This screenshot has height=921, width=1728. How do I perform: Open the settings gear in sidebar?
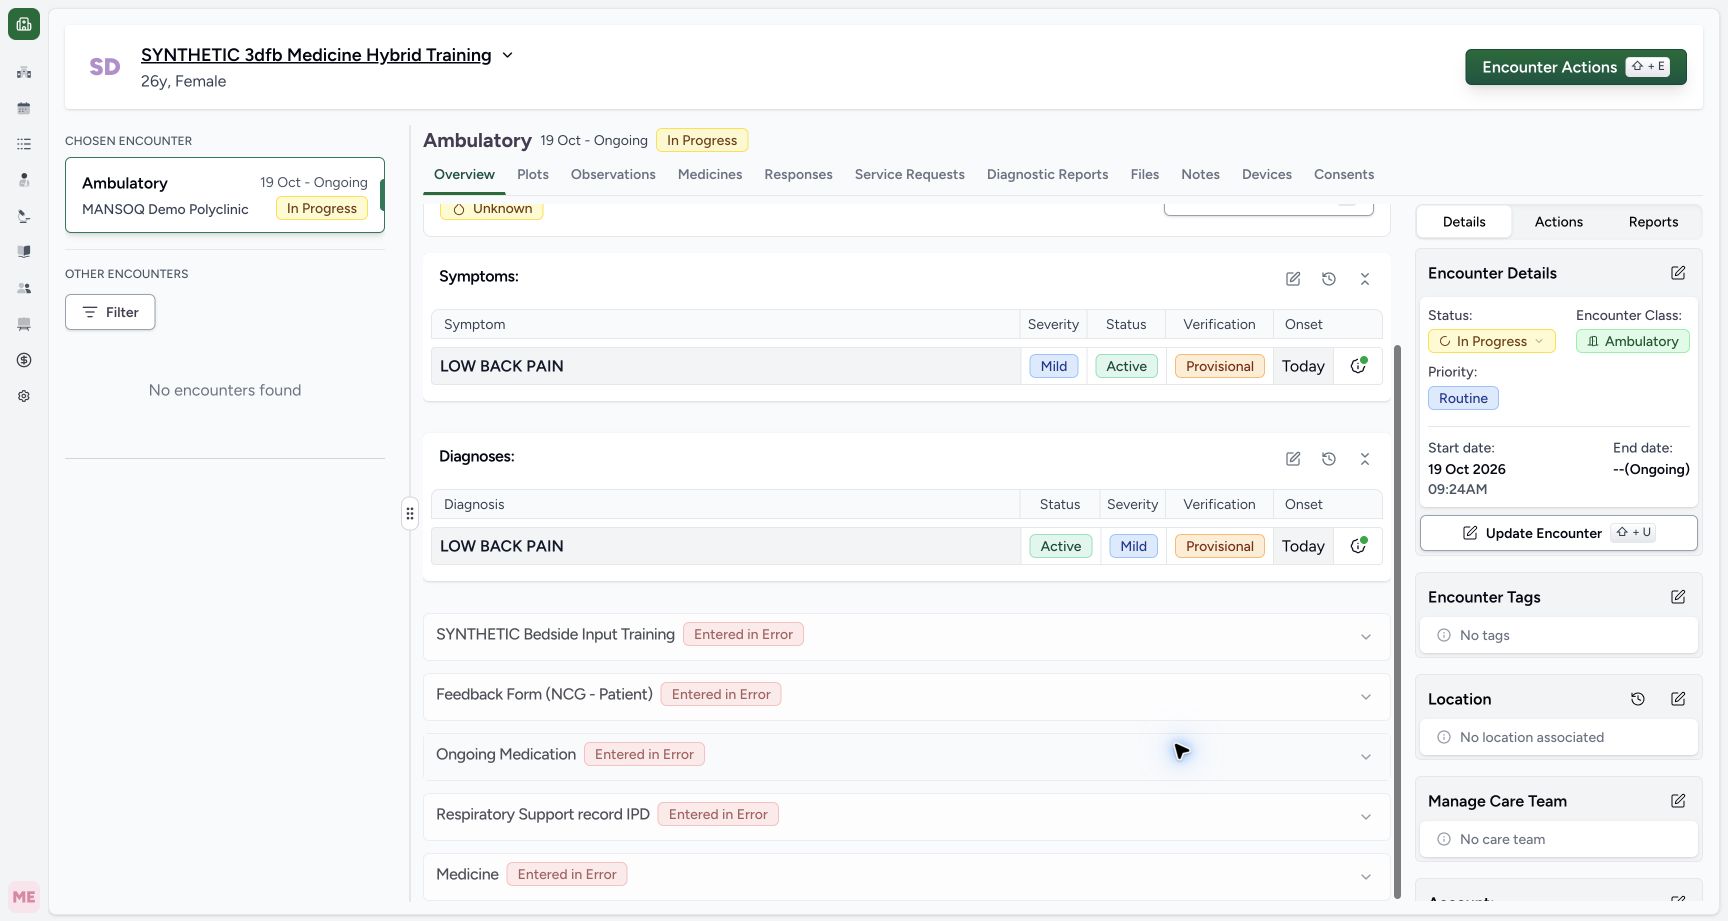tap(24, 396)
